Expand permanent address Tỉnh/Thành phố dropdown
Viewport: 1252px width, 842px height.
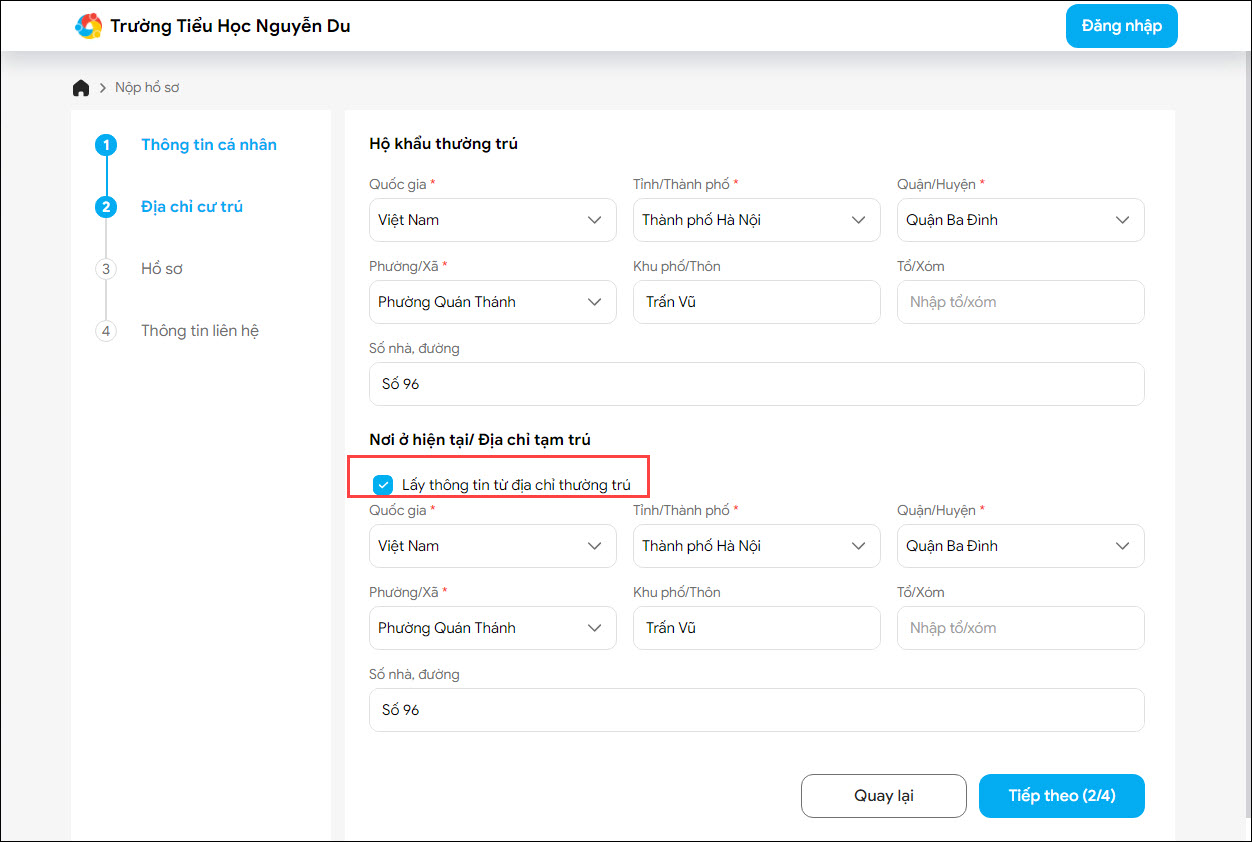pyautogui.click(x=756, y=220)
